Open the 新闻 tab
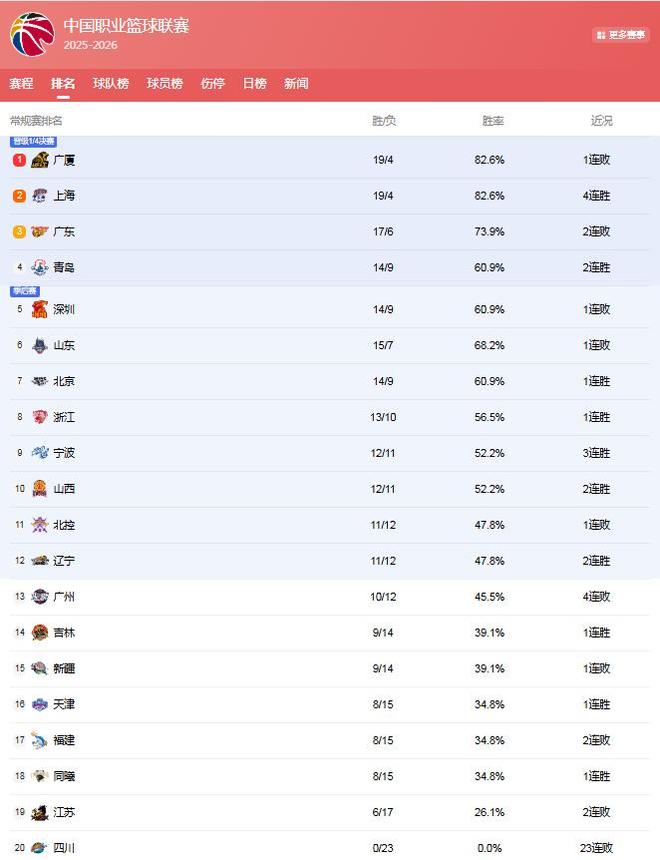This screenshot has height=860, width=660. pyautogui.click(x=296, y=84)
